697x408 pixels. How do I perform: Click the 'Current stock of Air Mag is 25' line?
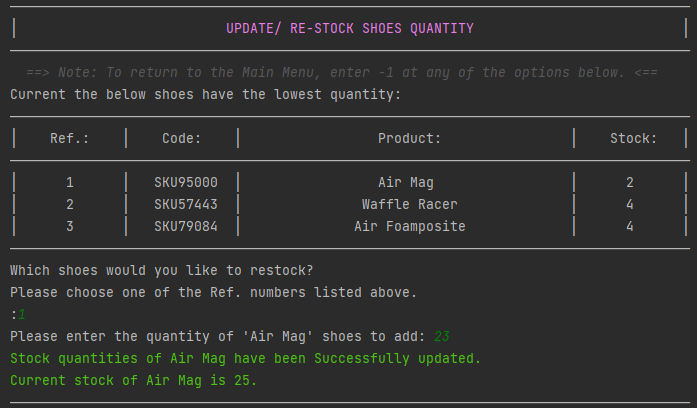pos(133,380)
